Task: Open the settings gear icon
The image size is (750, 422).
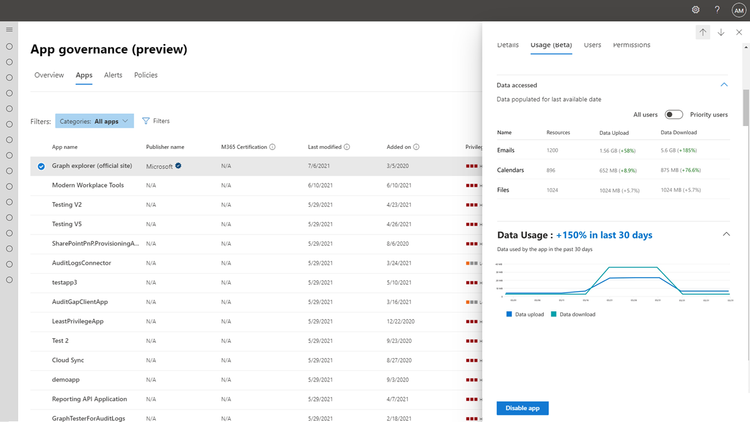Action: (695, 10)
